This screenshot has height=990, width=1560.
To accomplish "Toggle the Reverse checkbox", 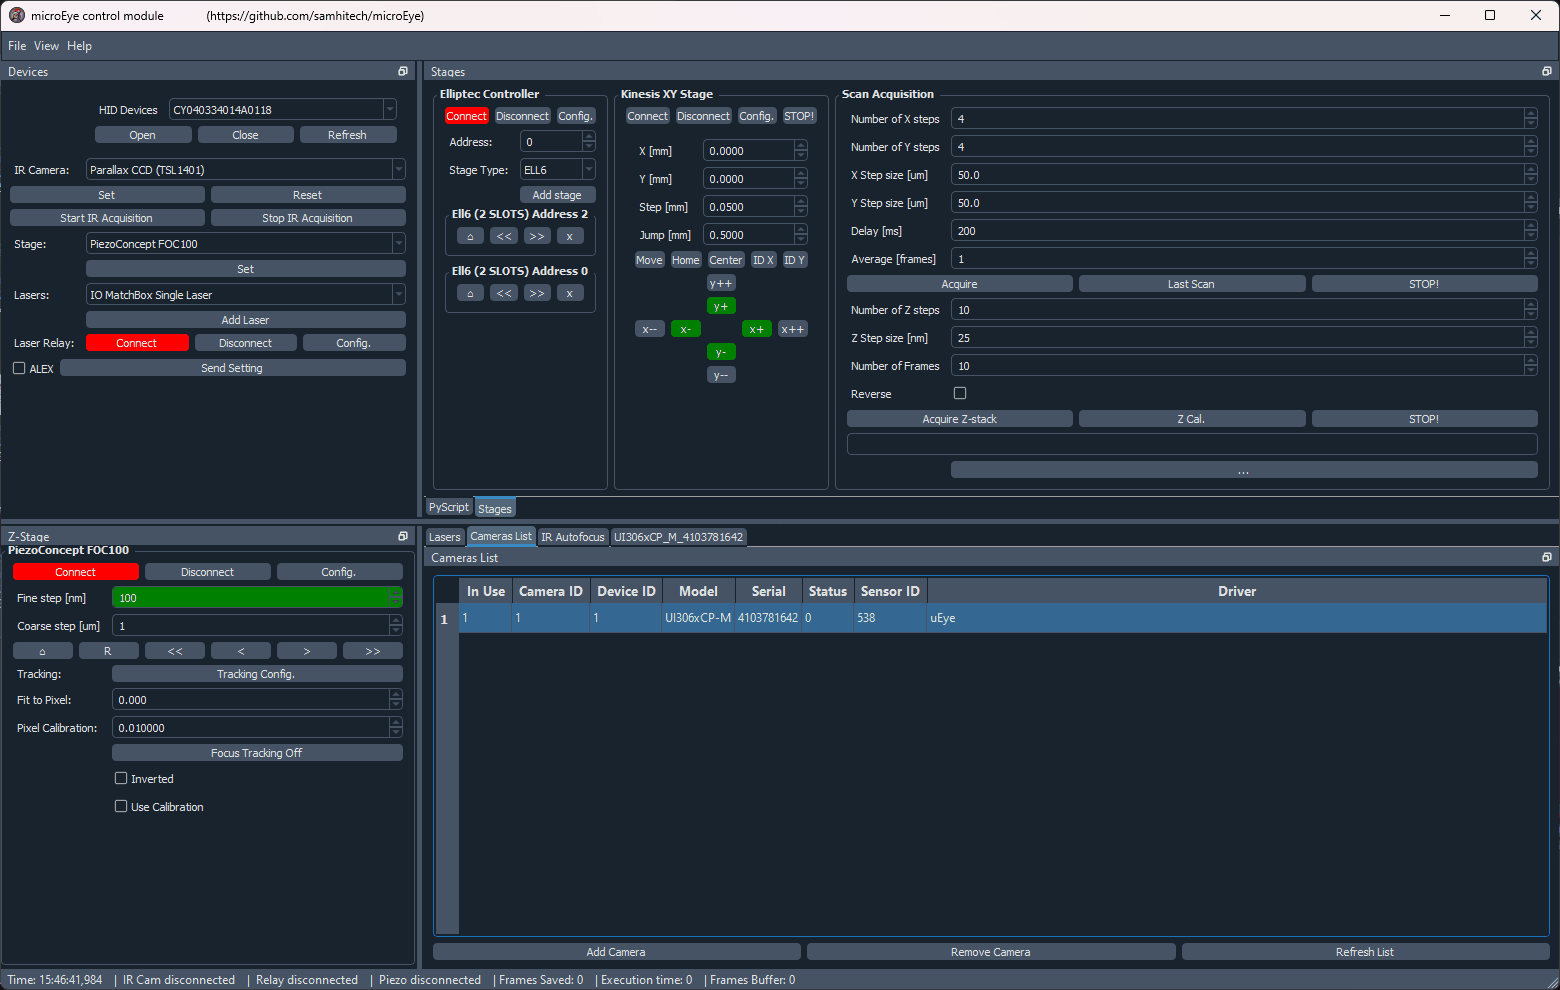I will point(960,394).
